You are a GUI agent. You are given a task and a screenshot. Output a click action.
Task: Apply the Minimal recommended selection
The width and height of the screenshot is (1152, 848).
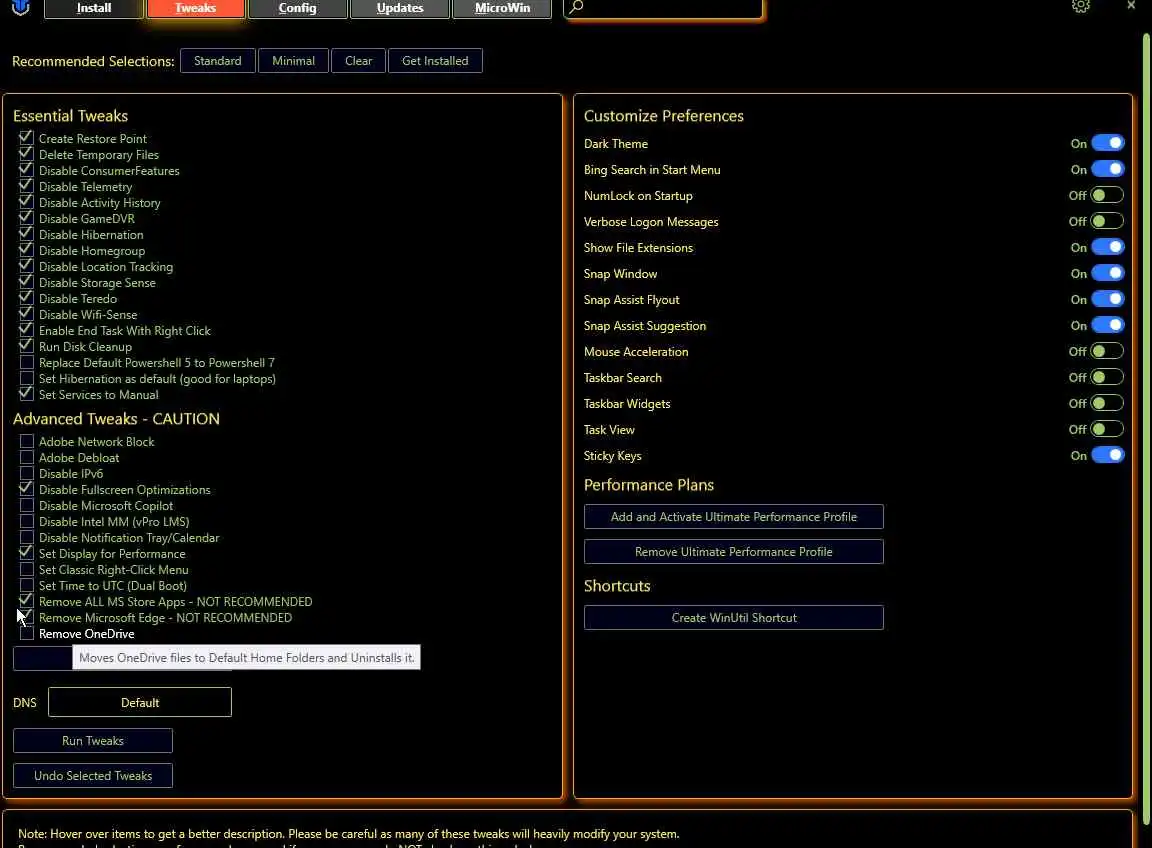293,61
